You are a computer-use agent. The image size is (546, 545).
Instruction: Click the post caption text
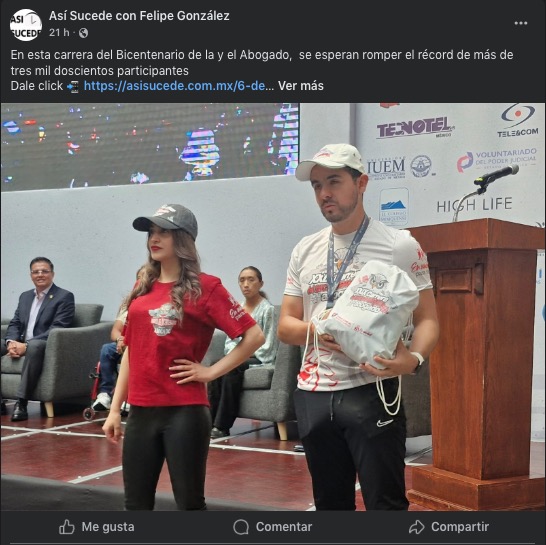262,63
